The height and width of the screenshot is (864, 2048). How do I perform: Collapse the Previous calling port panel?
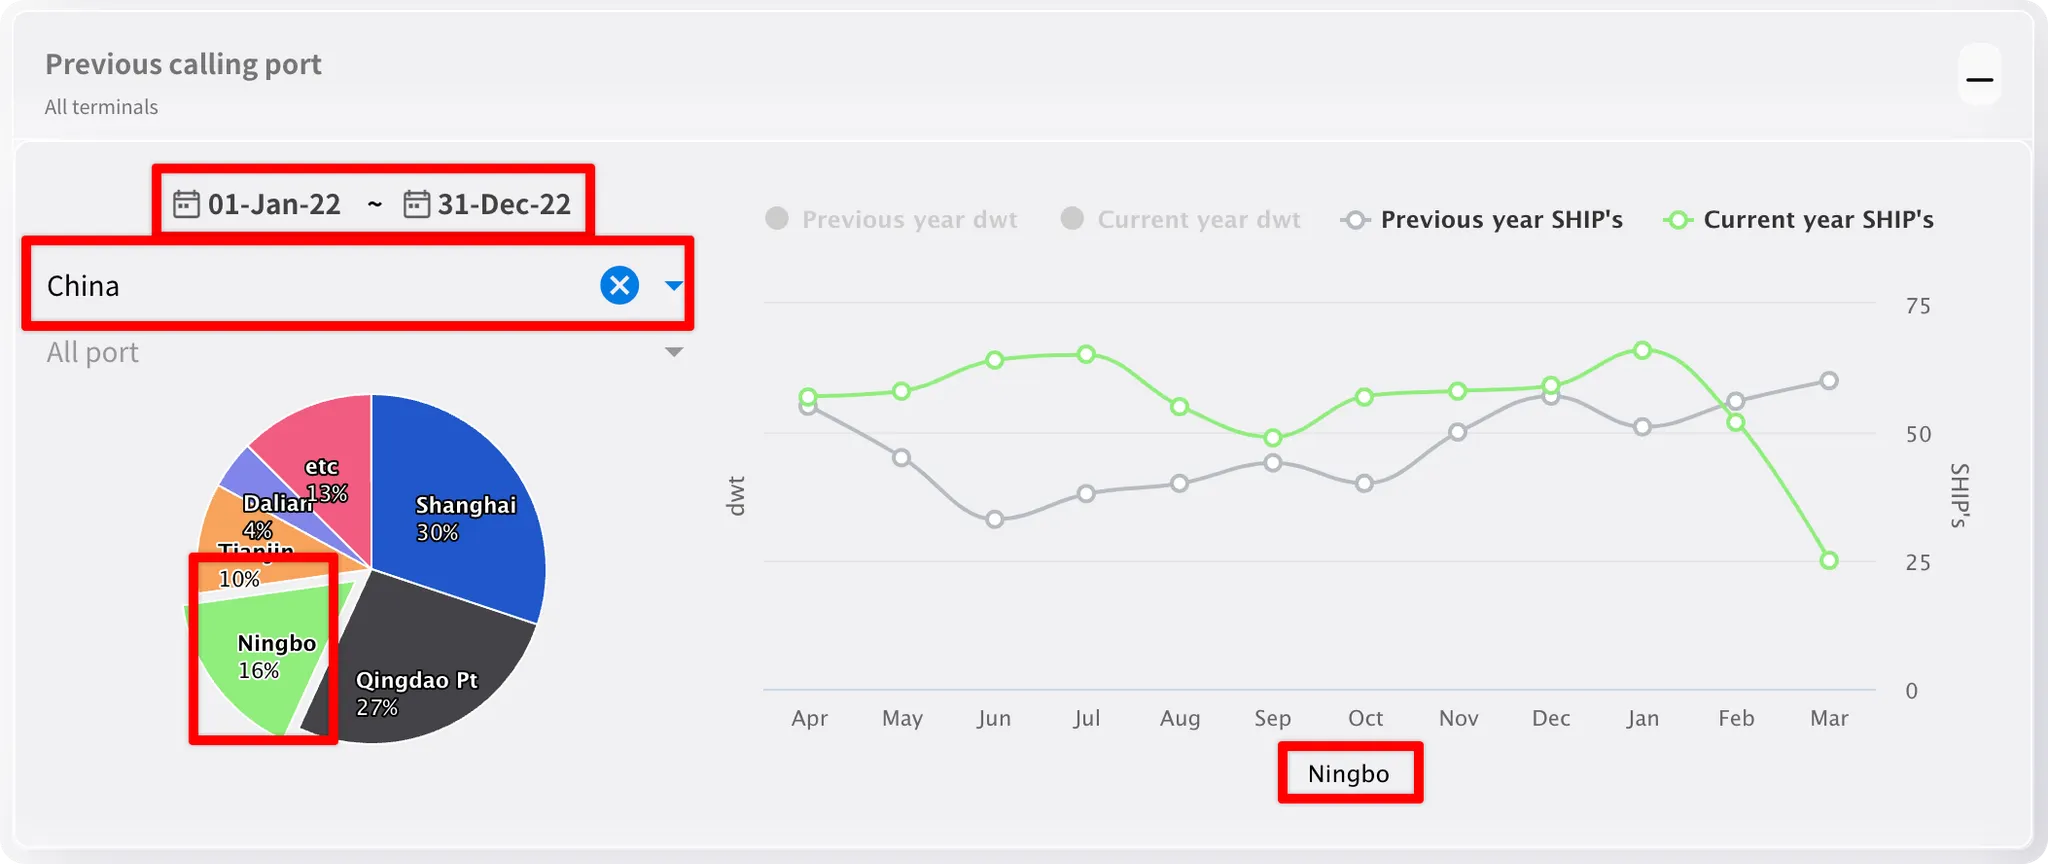click(x=1979, y=79)
